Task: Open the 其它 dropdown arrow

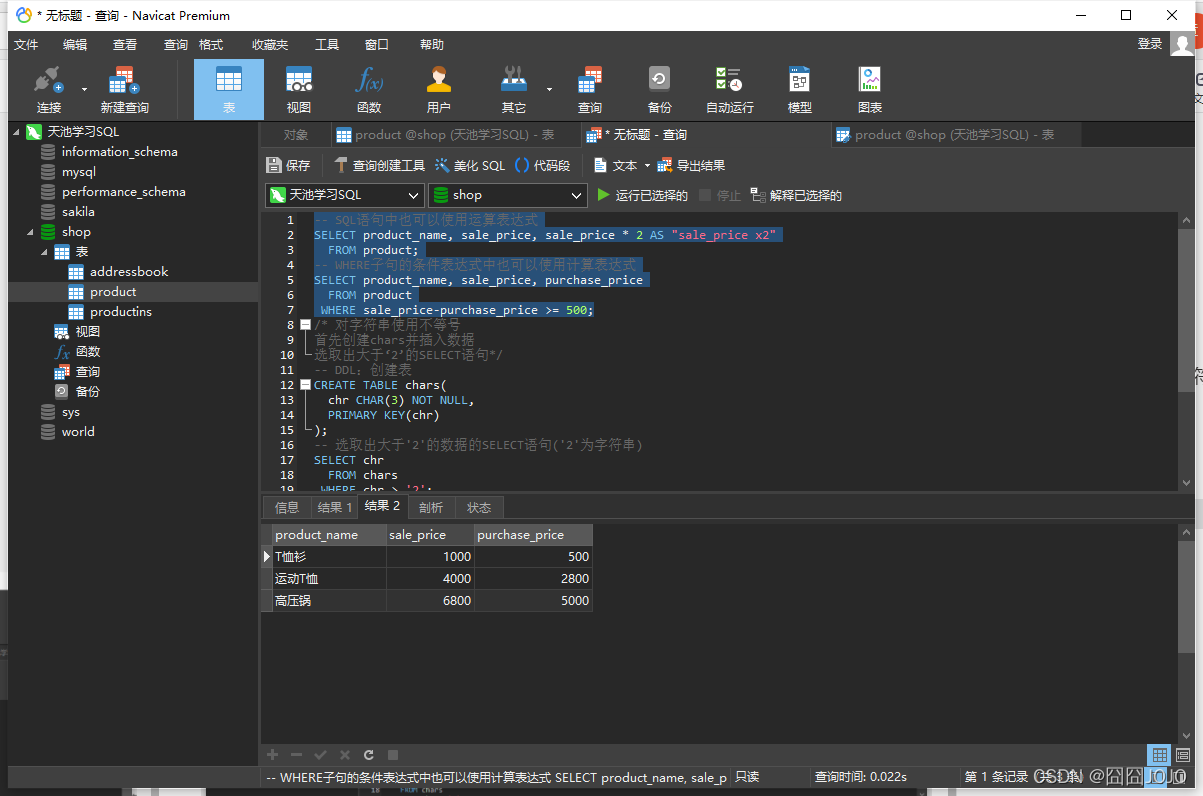Action: pos(549,89)
